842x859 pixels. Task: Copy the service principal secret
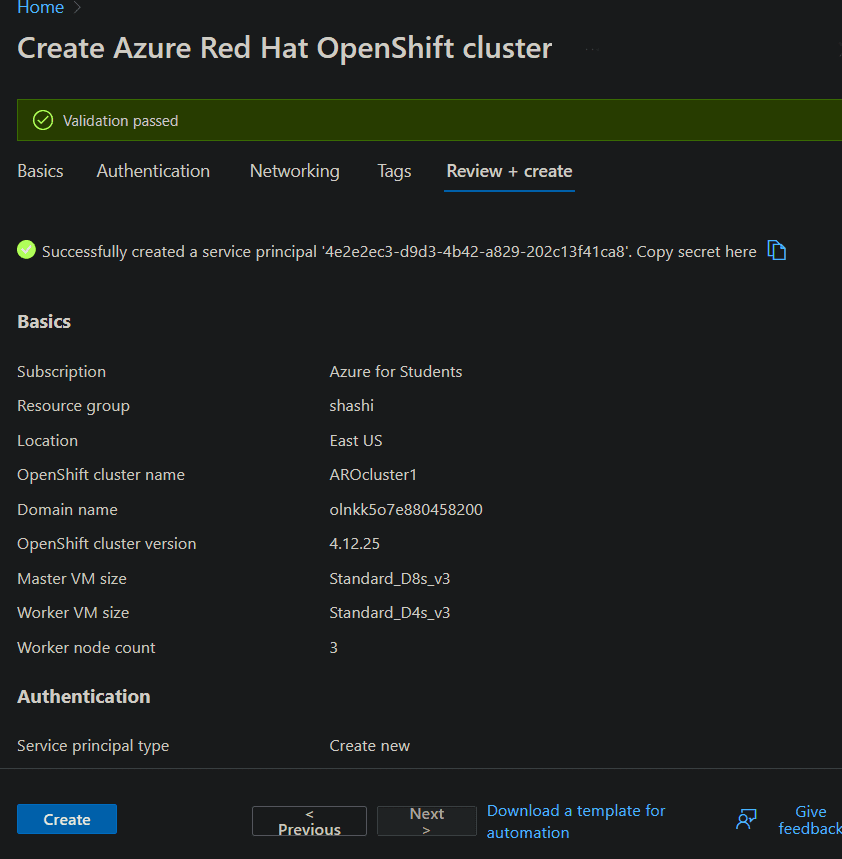[x=777, y=251]
